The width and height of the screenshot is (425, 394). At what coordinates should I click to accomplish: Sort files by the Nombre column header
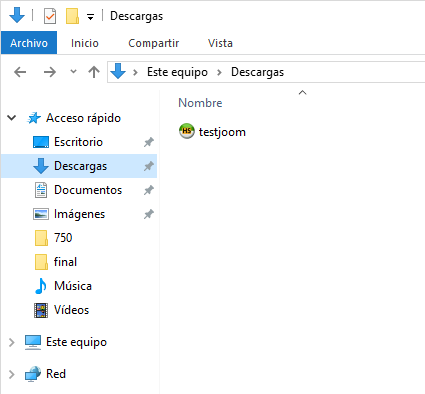[200, 103]
